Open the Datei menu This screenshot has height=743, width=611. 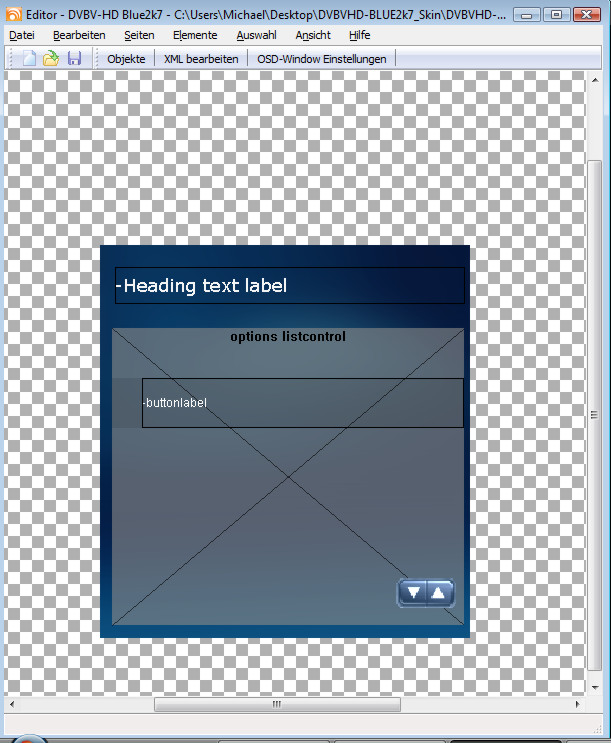pos(21,35)
